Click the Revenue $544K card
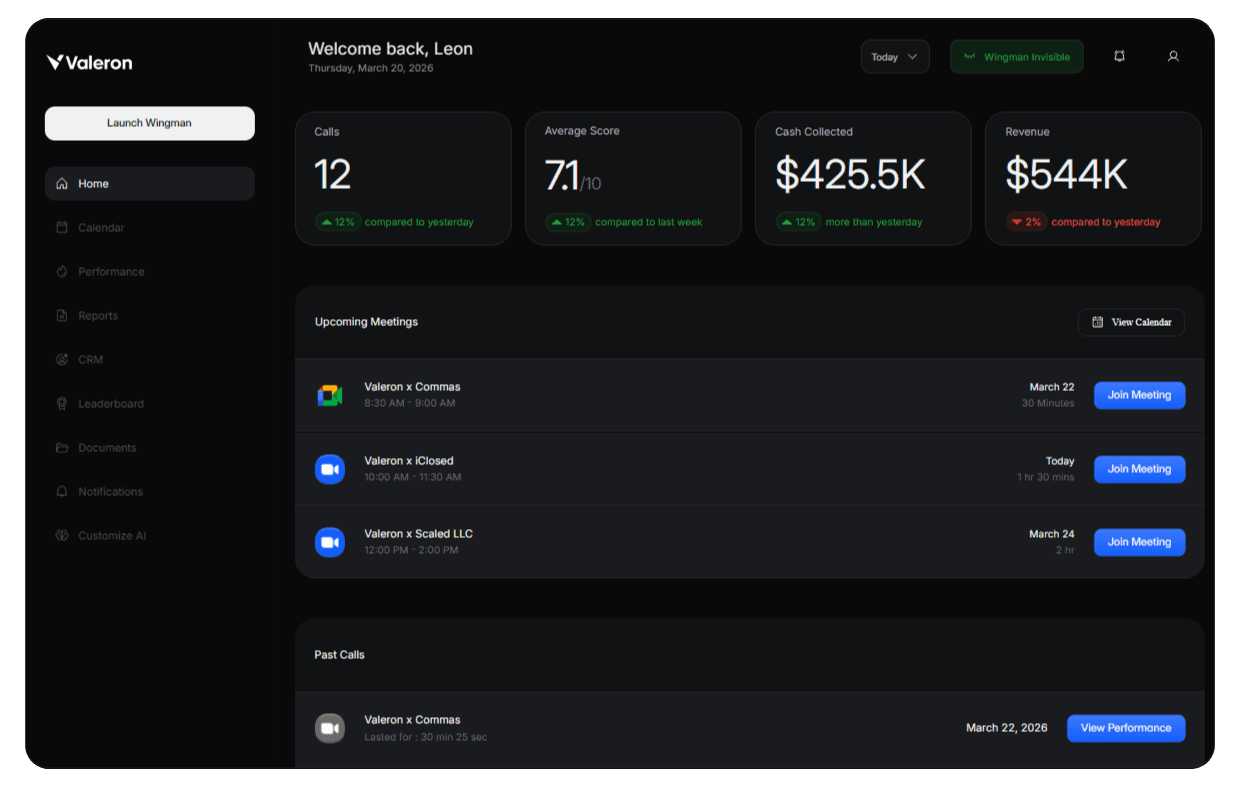The image size is (1240, 787). click(1093, 178)
